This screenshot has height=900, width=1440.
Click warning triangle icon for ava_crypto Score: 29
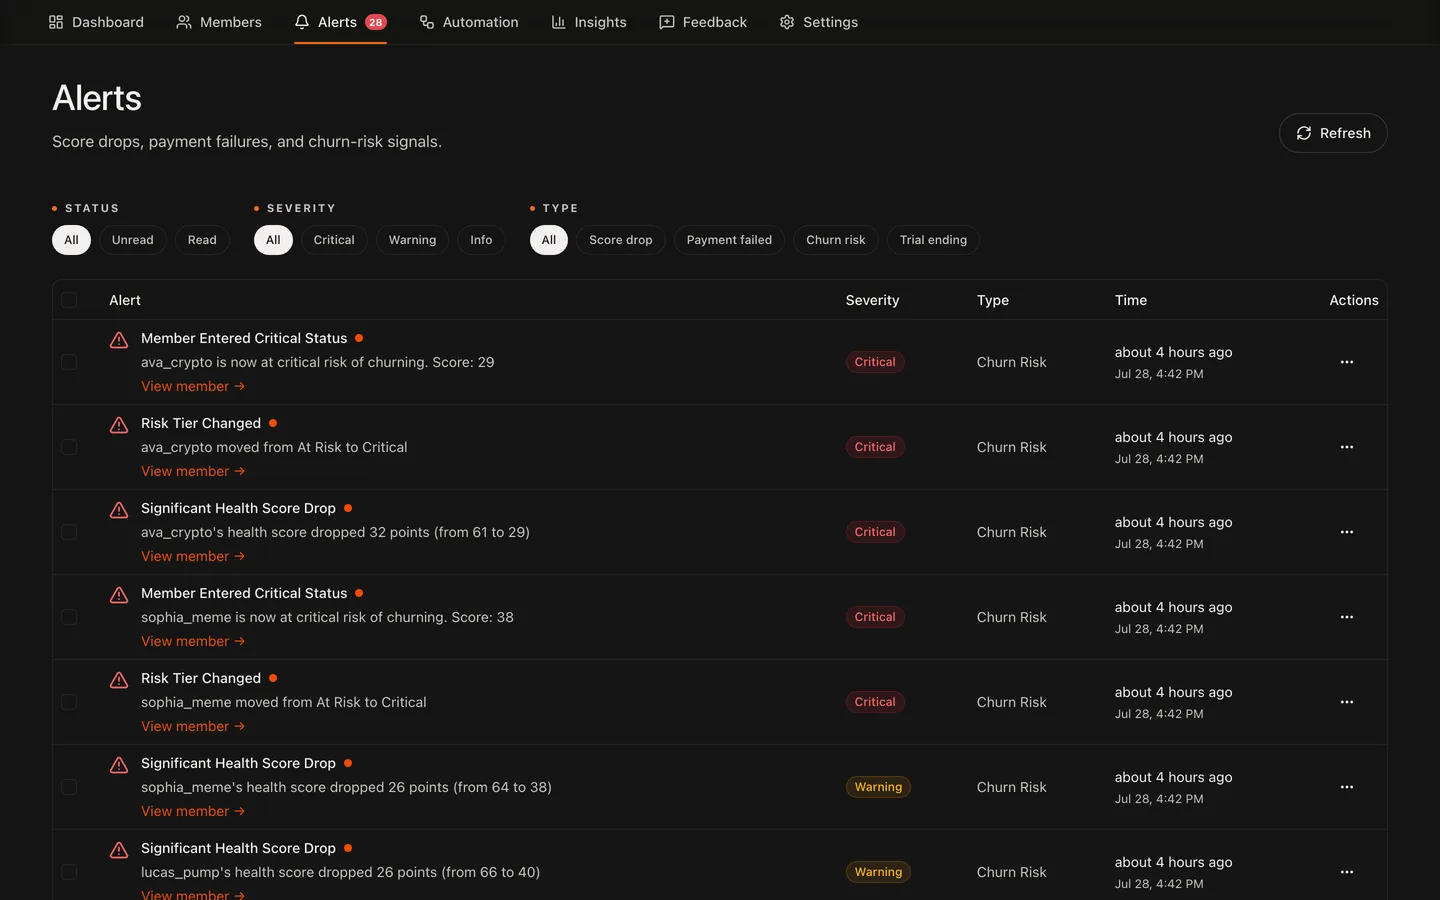tap(119, 340)
